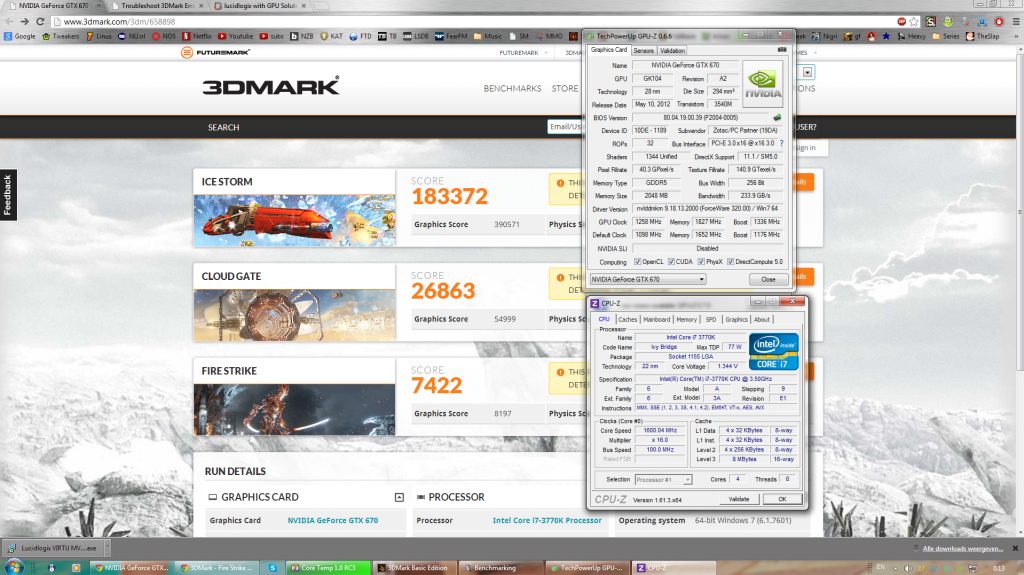
Task: Click the Feedback side tab
Action: tap(8, 195)
